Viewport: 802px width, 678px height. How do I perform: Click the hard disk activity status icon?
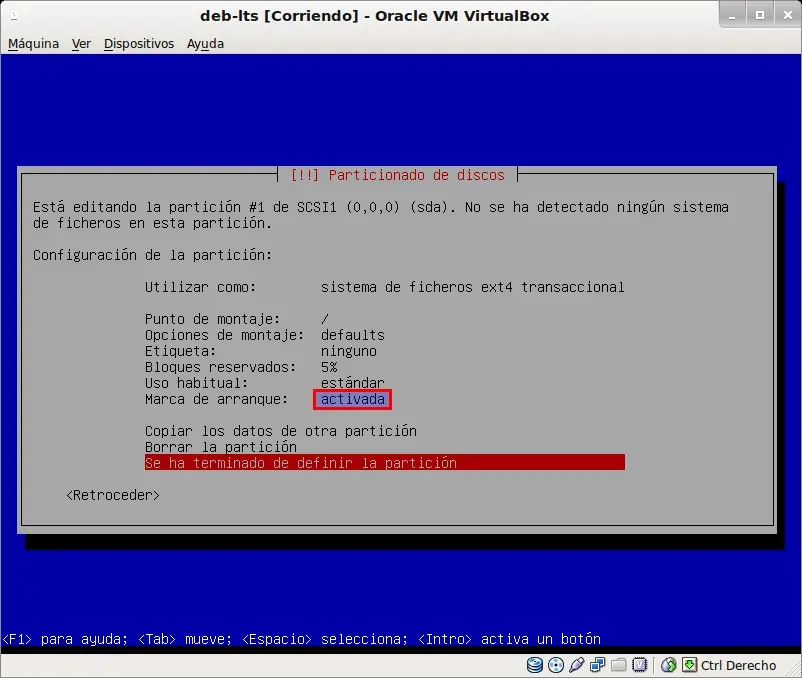coord(534,665)
